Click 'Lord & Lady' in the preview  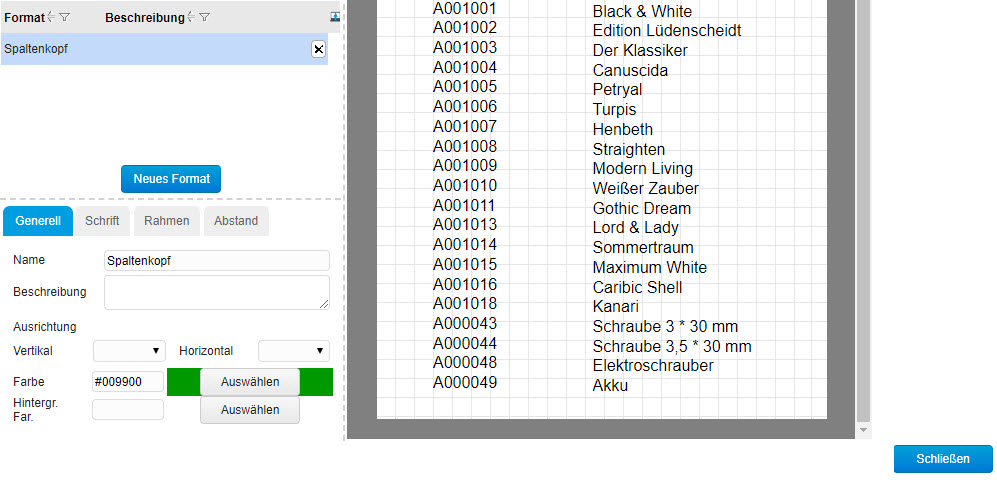point(636,228)
